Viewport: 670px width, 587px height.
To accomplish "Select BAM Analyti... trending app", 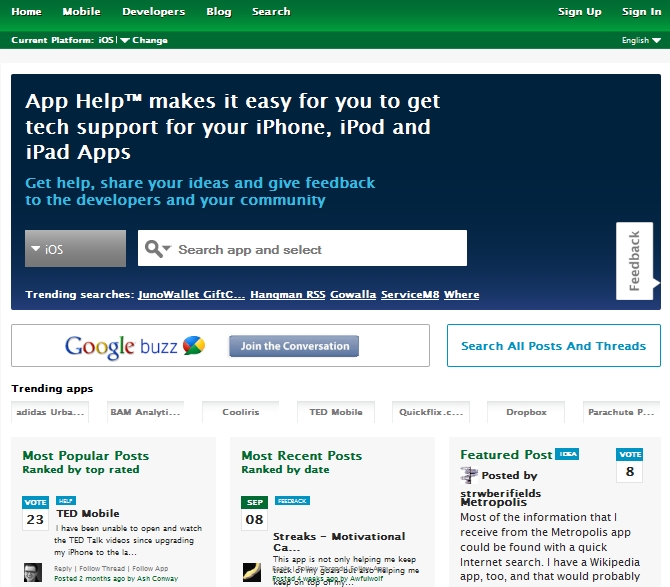I will coord(145,412).
